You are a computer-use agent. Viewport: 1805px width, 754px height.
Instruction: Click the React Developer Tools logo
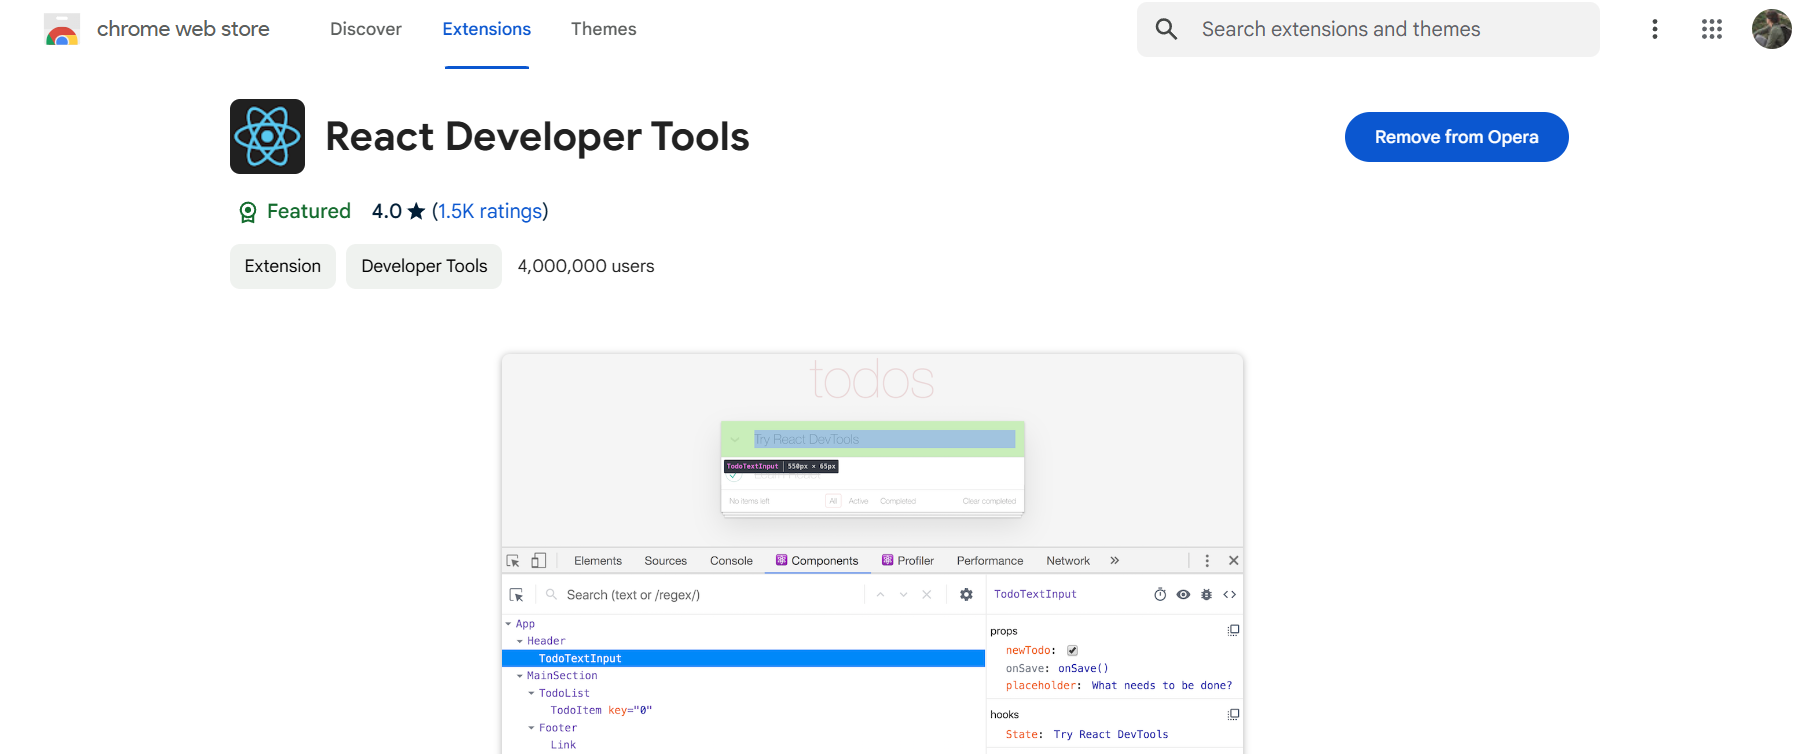click(x=267, y=136)
